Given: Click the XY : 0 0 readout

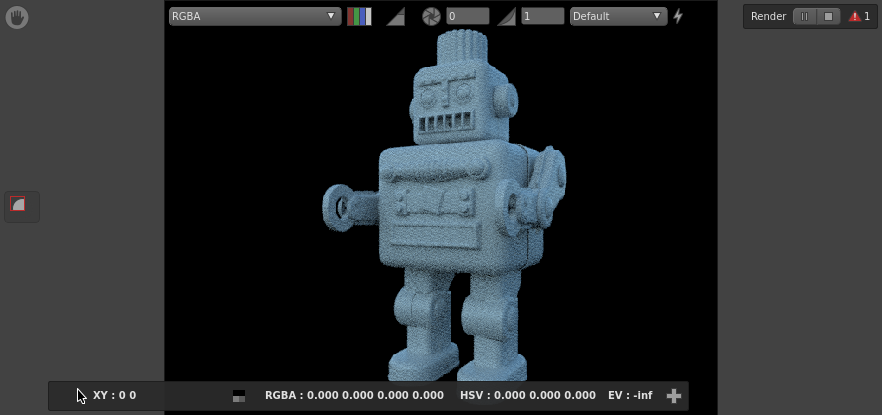Looking at the screenshot, I should click(115, 395).
